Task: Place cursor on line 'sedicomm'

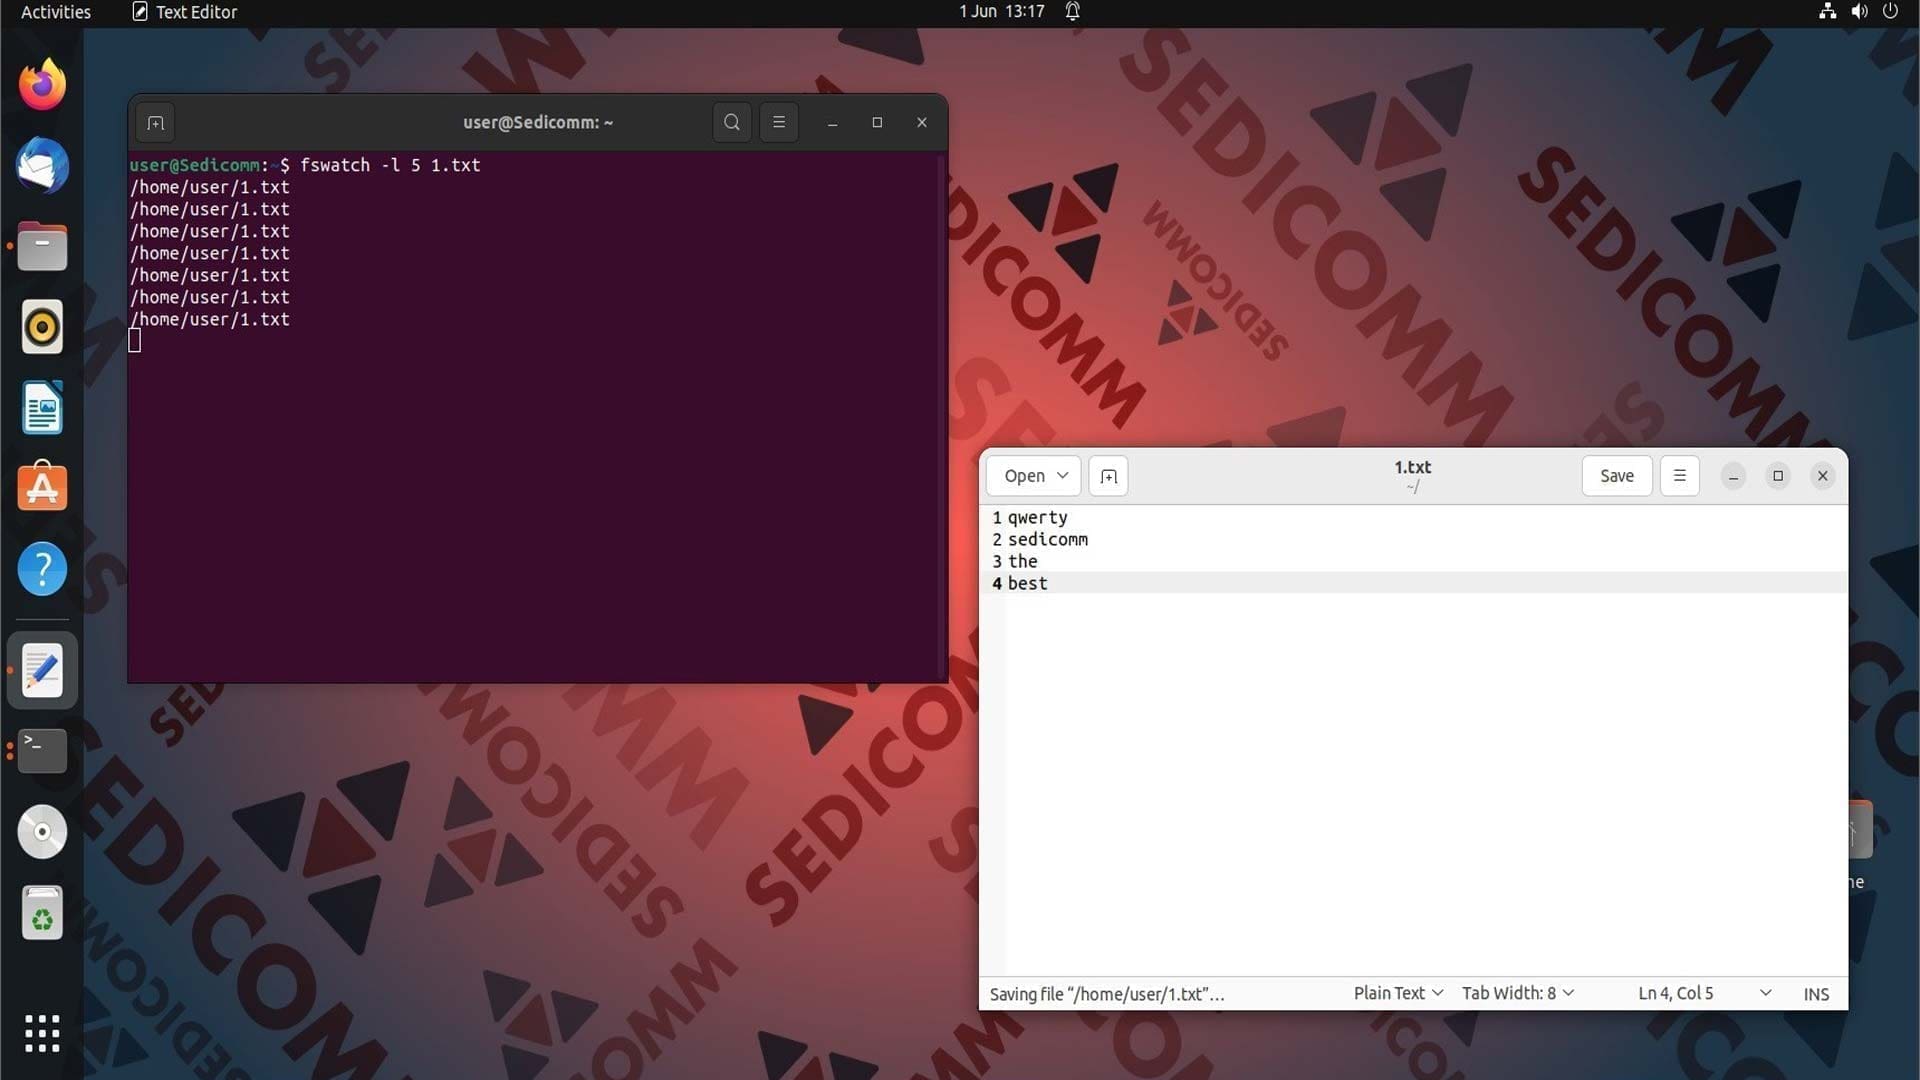Action: click(1047, 540)
